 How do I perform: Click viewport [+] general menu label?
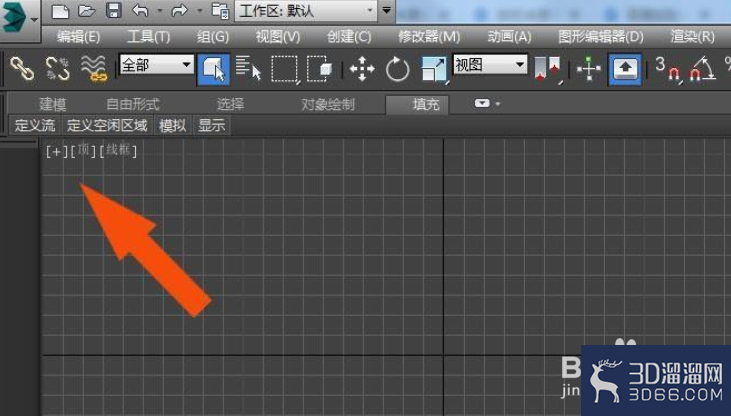[x=57, y=151]
